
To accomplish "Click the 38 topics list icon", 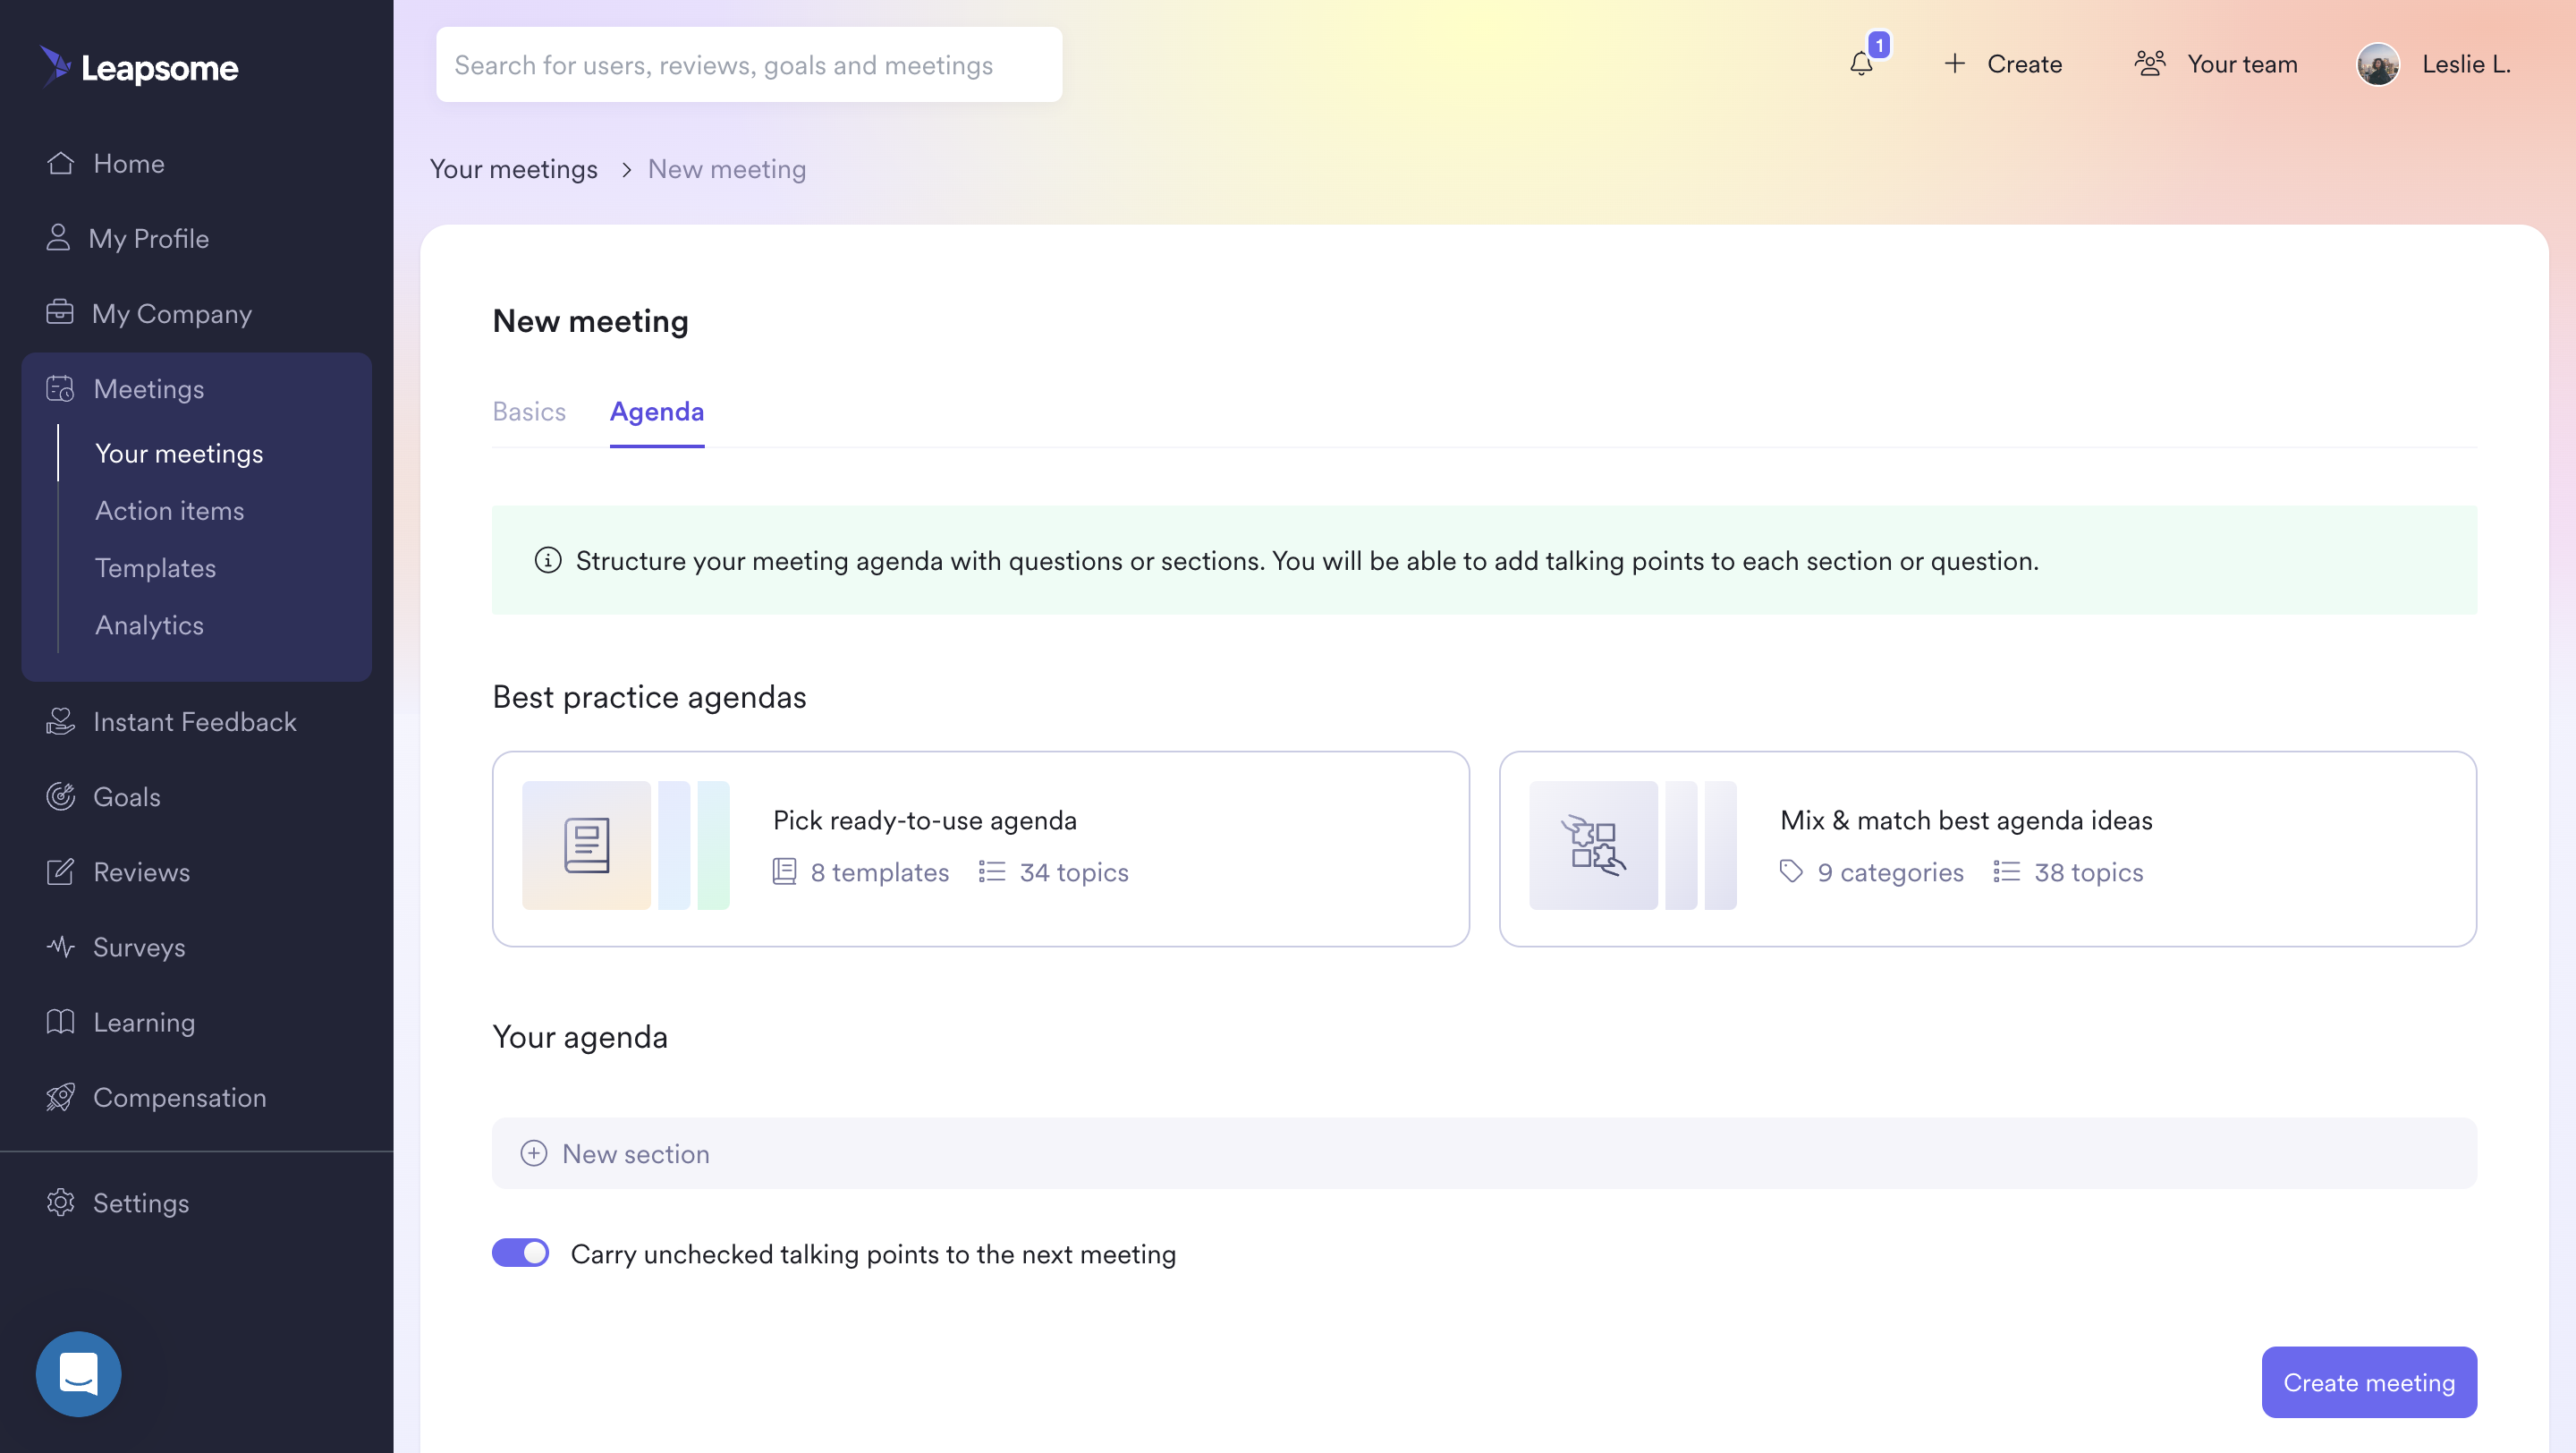I will (2006, 872).
